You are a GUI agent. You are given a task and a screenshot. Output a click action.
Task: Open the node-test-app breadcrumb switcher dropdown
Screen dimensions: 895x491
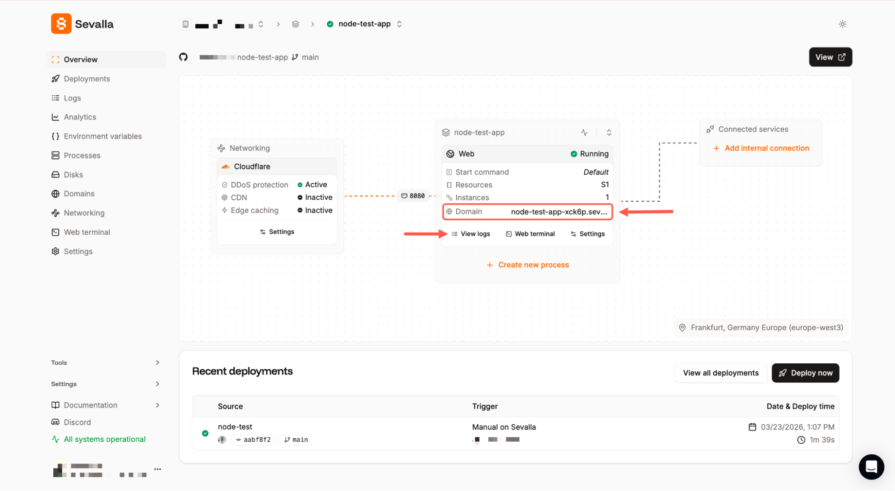(x=399, y=24)
